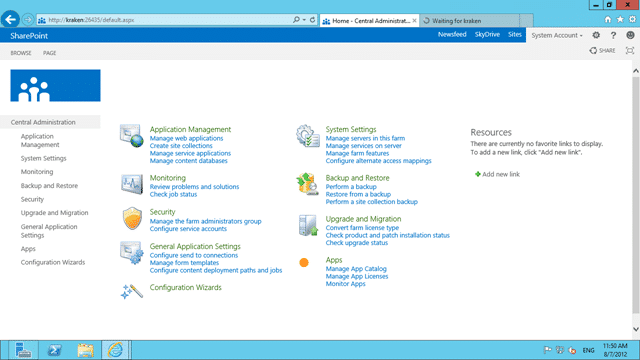Open Monitor Apps link
Screen dimensions: 640x360
click(x=345, y=284)
